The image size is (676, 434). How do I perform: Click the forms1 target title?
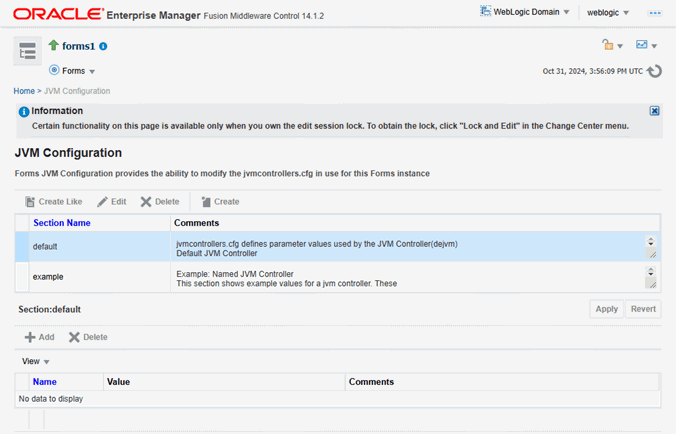click(78, 46)
